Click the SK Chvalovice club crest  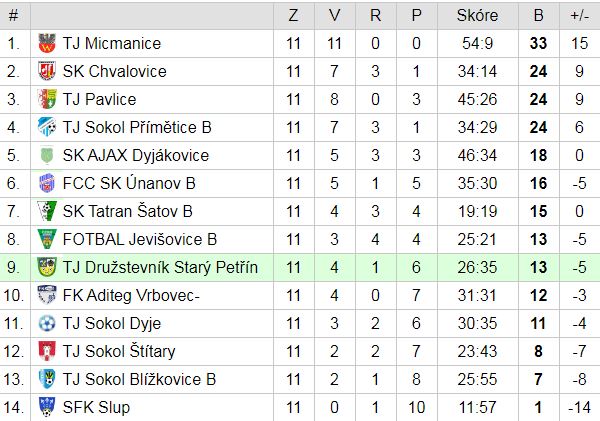click(x=47, y=71)
